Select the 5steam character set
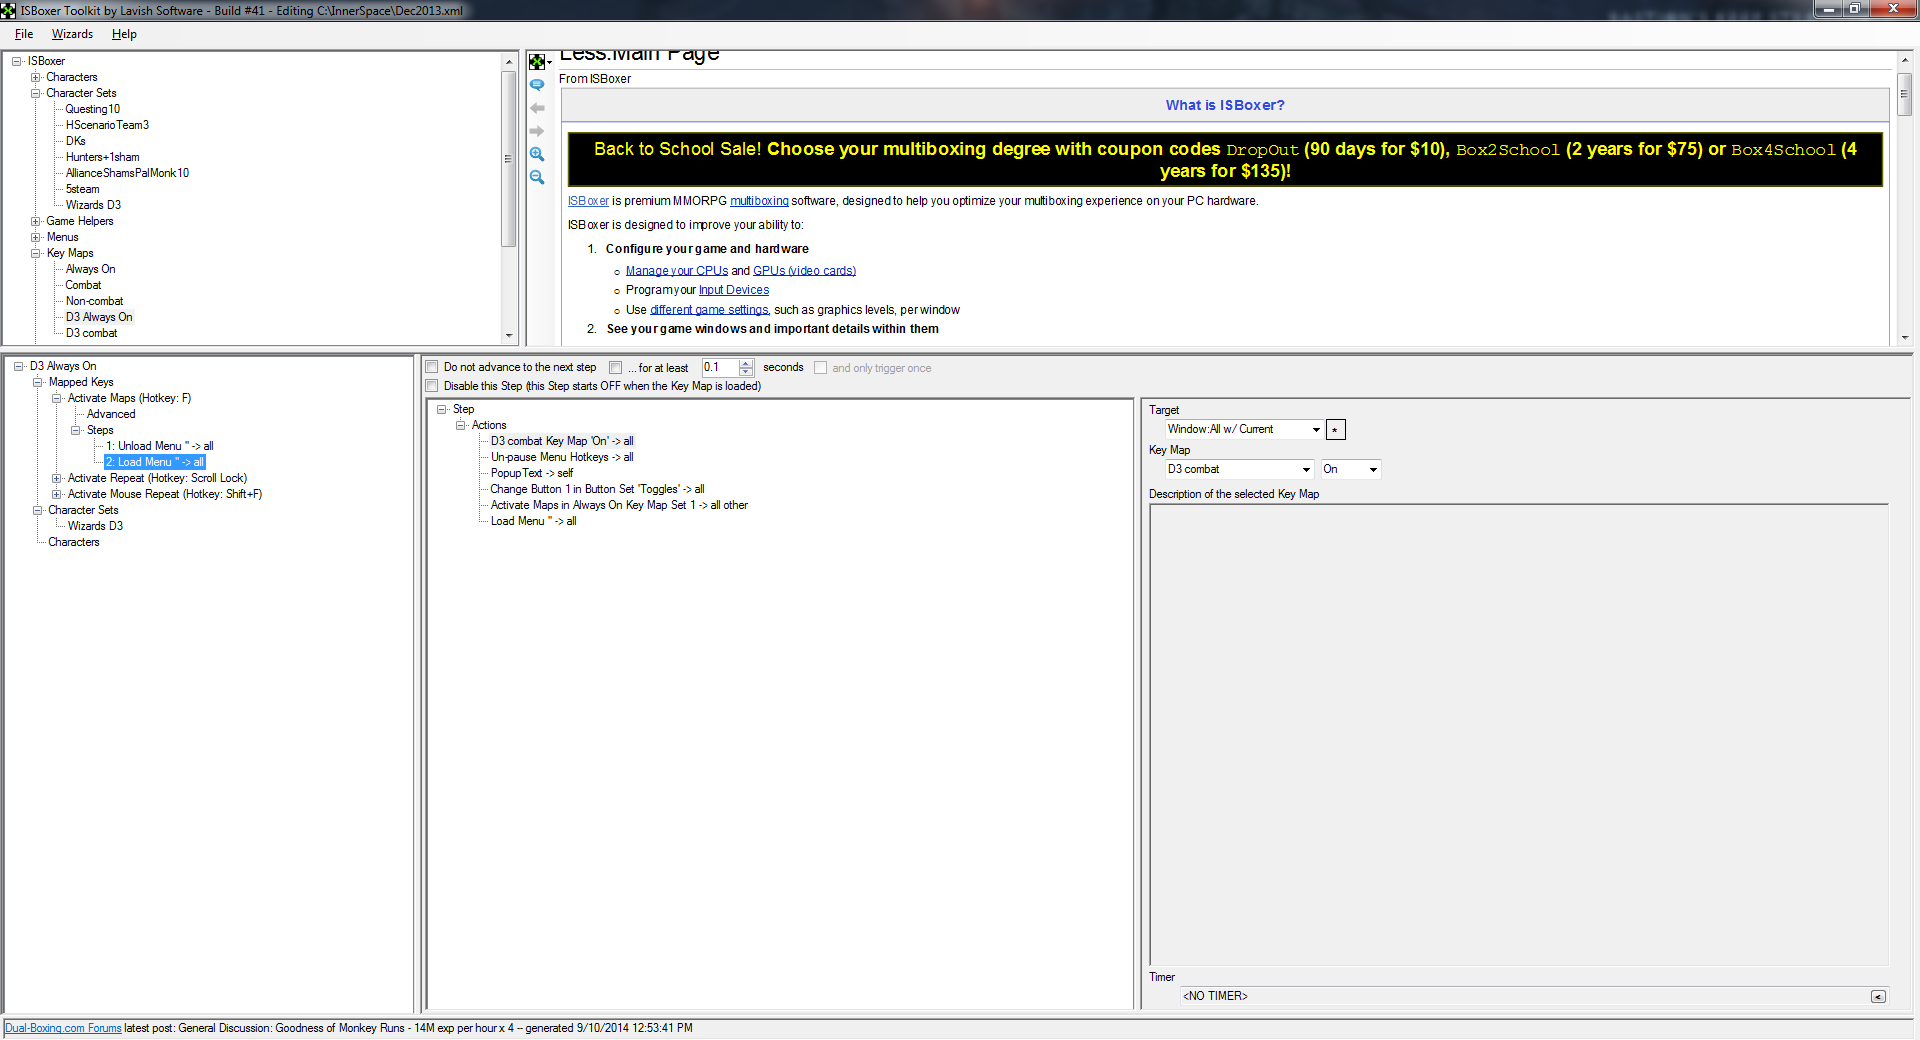Viewport: 1920px width, 1040px height. 83,189
